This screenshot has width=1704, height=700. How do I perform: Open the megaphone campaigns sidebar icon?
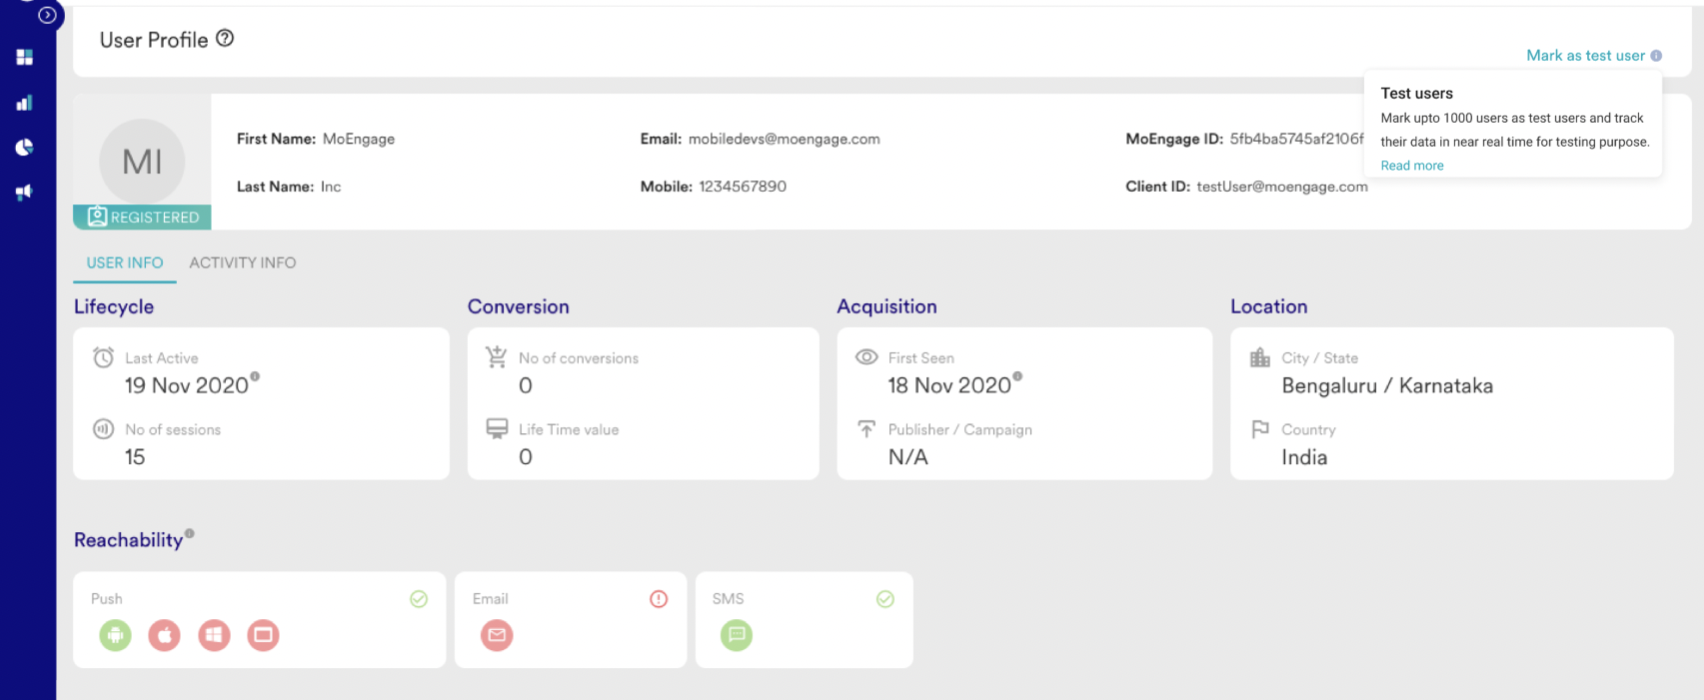coord(25,192)
